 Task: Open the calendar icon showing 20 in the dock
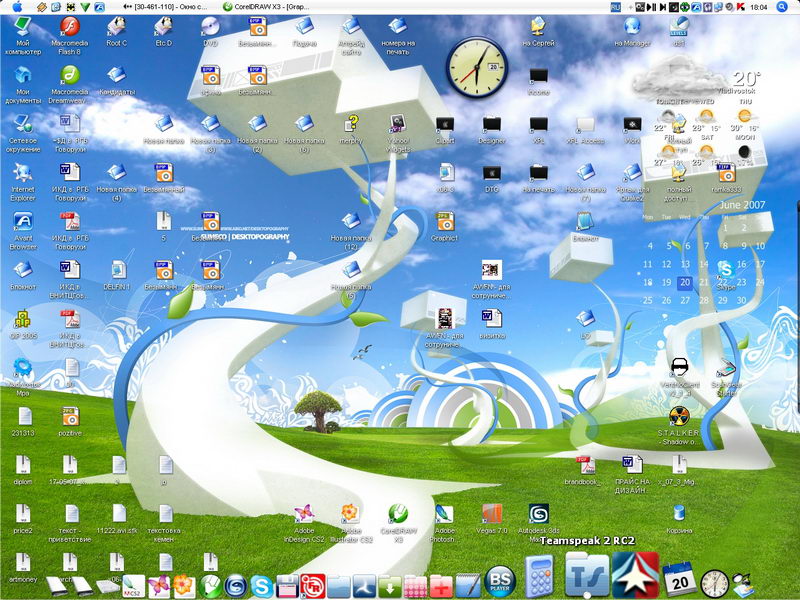(679, 579)
